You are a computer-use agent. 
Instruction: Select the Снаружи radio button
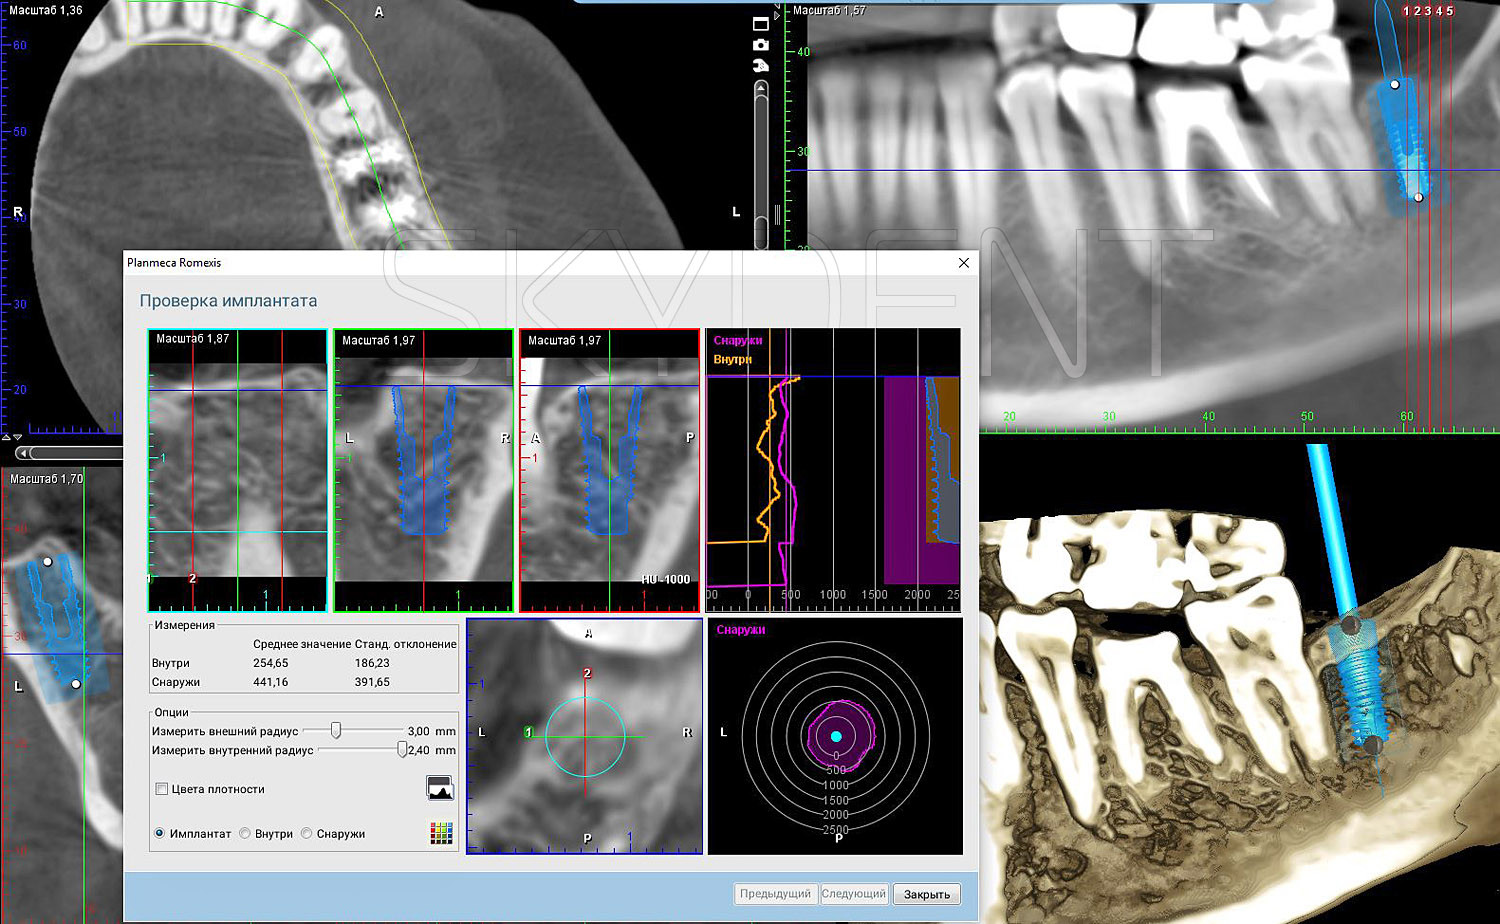point(307,833)
